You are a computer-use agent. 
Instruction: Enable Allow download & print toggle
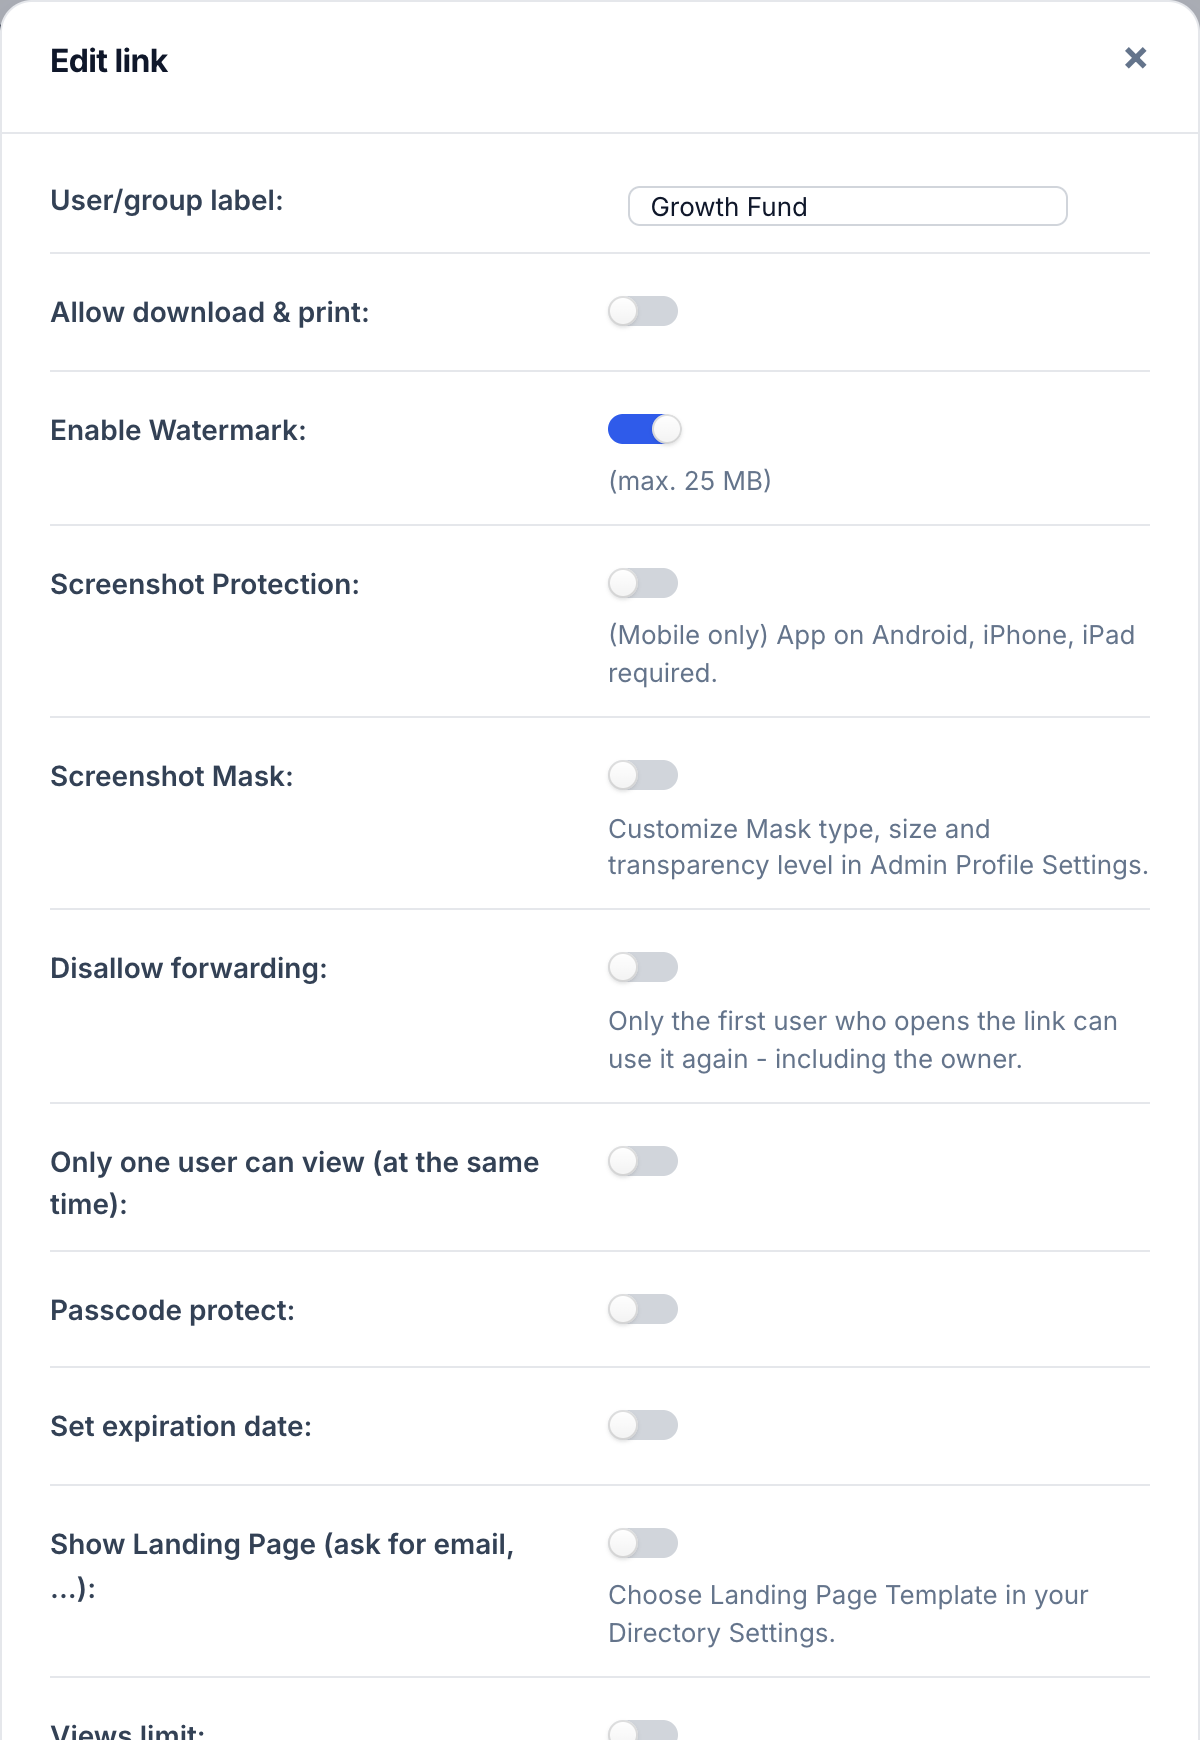coord(643,311)
